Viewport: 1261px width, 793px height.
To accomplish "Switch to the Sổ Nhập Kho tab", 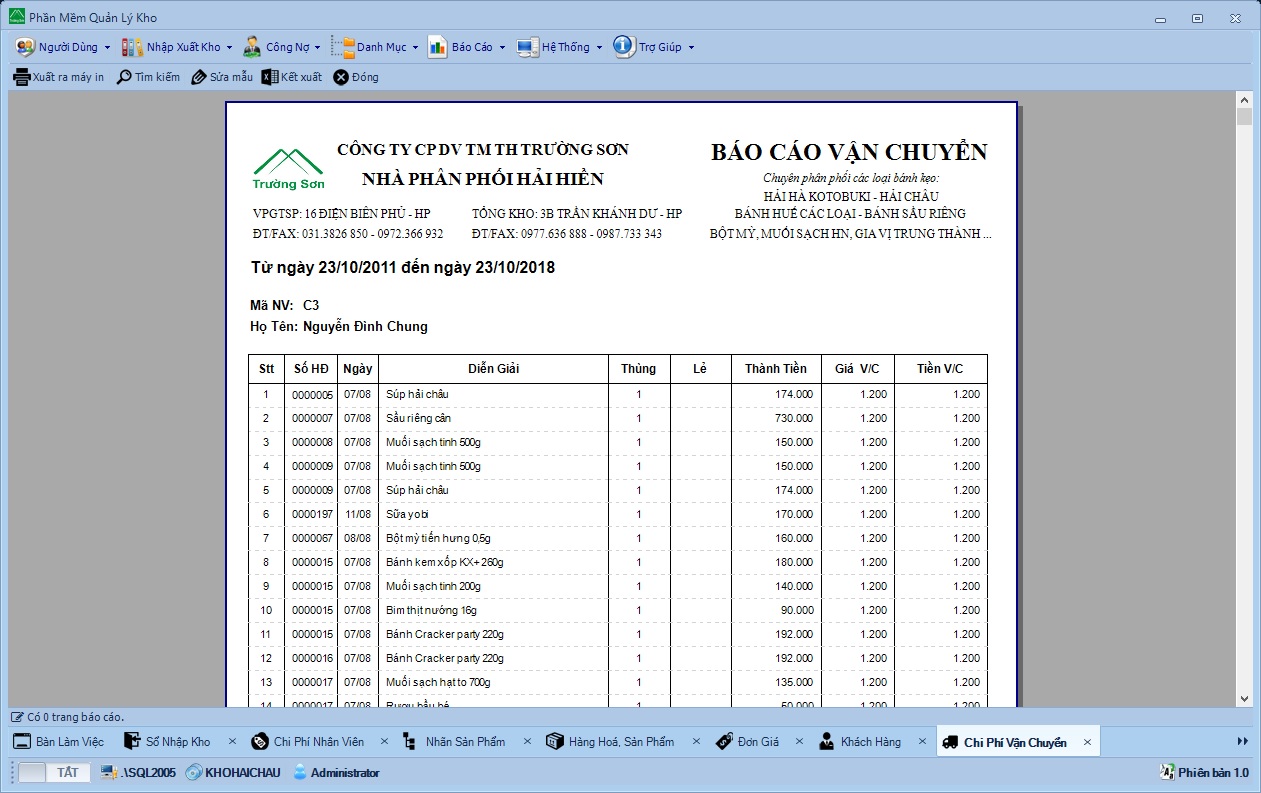I will click(x=177, y=742).
